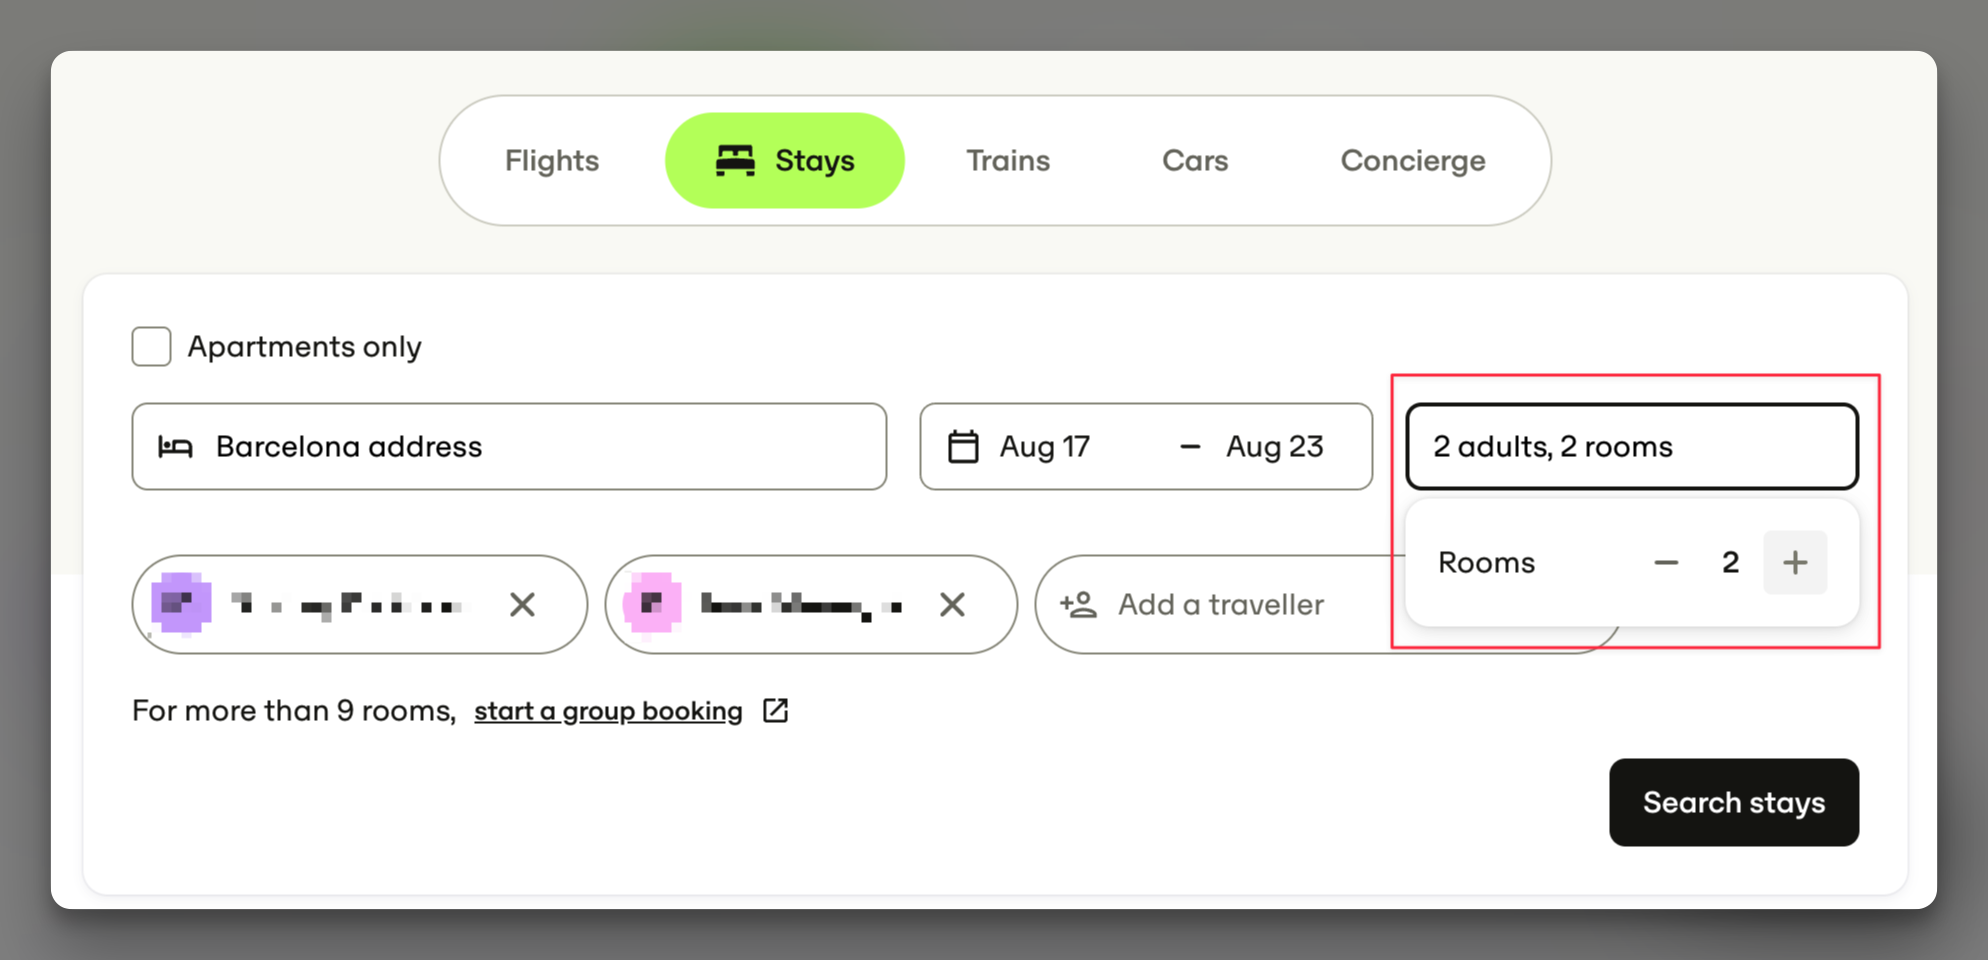The width and height of the screenshot is (1988, 960).
Task: Open the calendar icon date picker
Action: tap(963, 446)
